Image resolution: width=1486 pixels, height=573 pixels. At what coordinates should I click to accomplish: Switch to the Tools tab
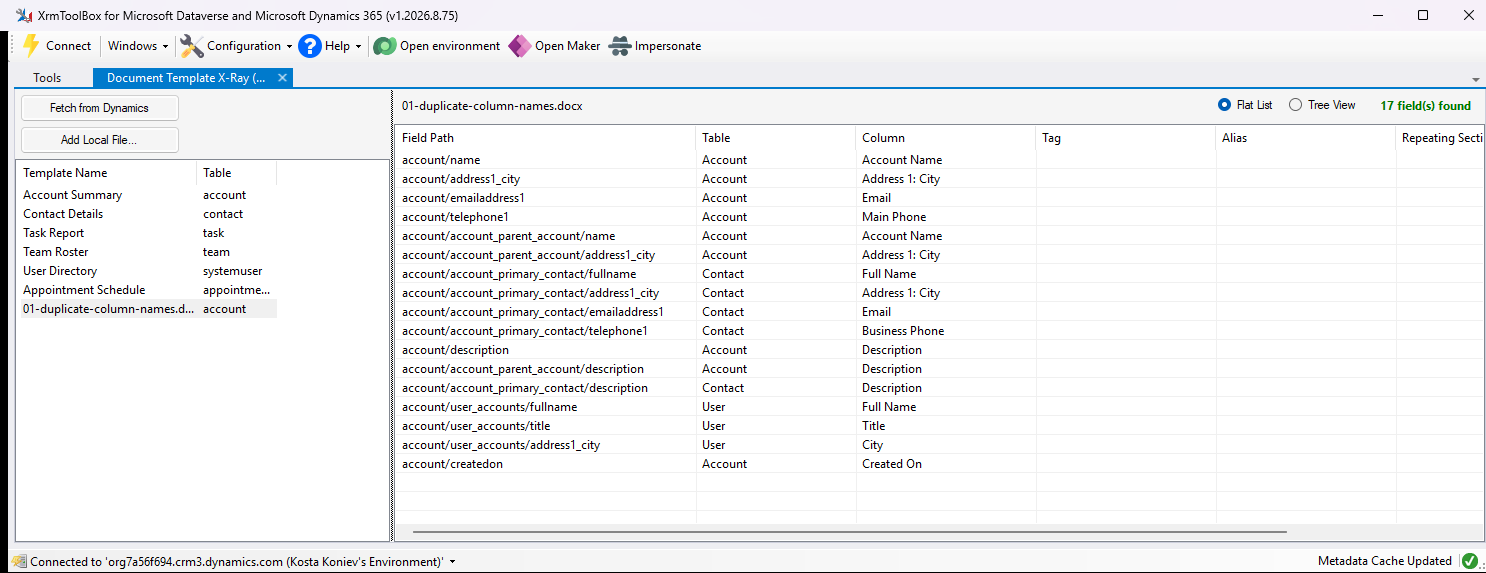coord(47,77)
